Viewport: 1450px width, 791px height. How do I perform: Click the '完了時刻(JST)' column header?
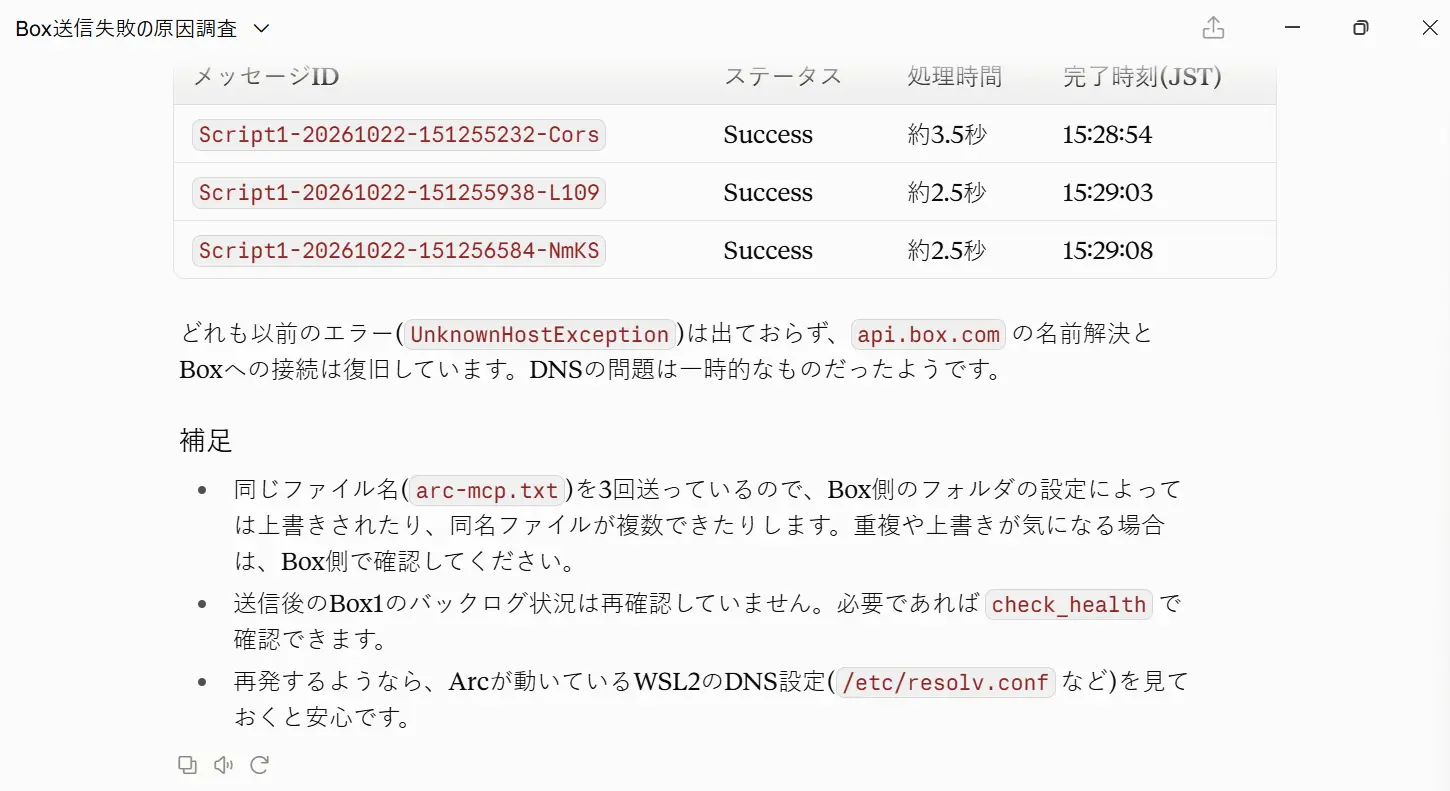point(1142,77)
